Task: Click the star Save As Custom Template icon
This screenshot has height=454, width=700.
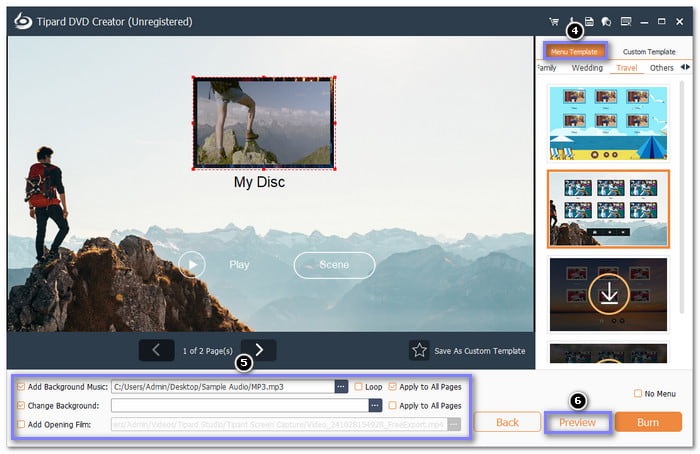Action: (x=420, y=350)
